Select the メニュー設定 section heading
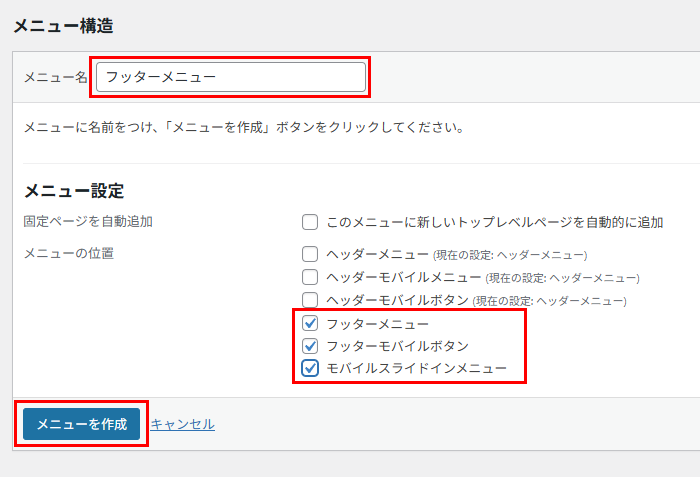This screenshot has width=700, height=477. (73, 191)
